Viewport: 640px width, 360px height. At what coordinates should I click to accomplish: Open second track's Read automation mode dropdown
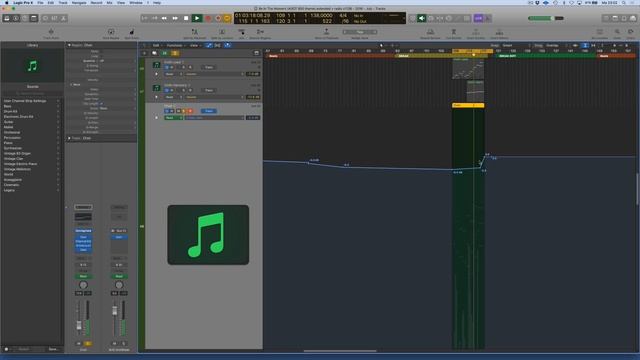click(173, 97)
